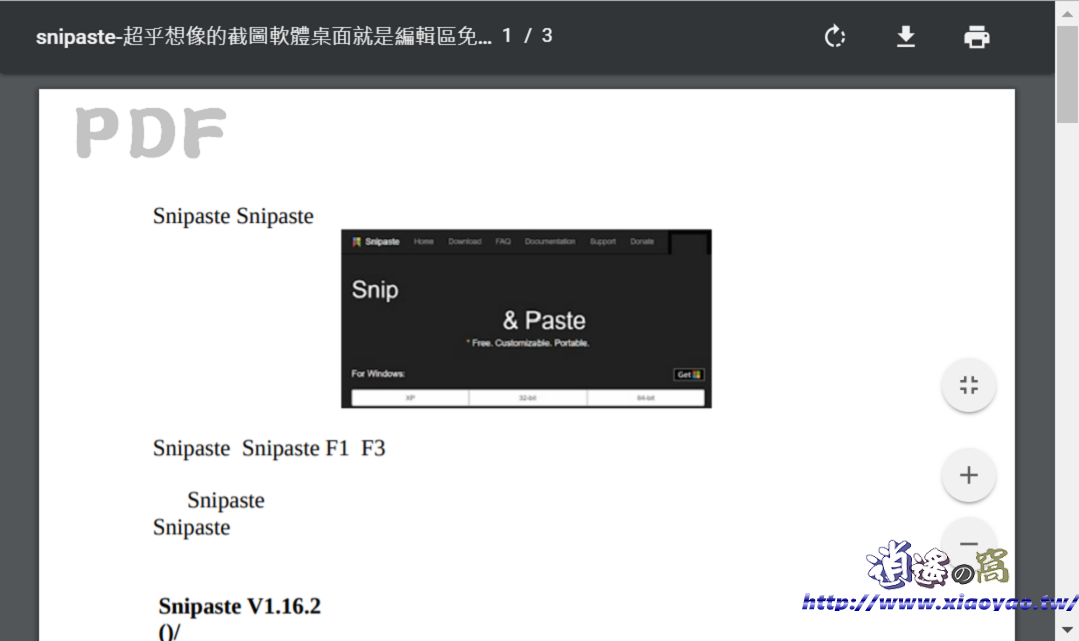Zoom out with the minus button
This screenshot has width=1079, height=641.
click(x=968, y=543)
